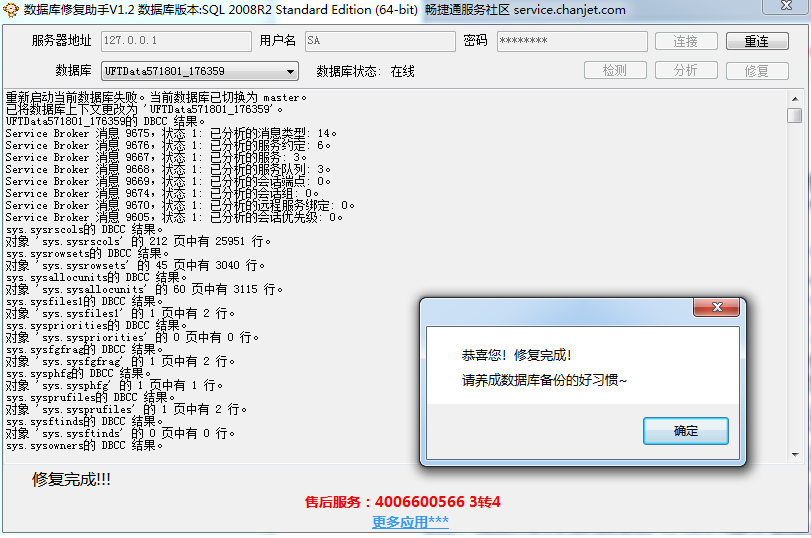Click the 修复完成!!! status text
This screenshot has width=811, height=538.
(71, 480)
